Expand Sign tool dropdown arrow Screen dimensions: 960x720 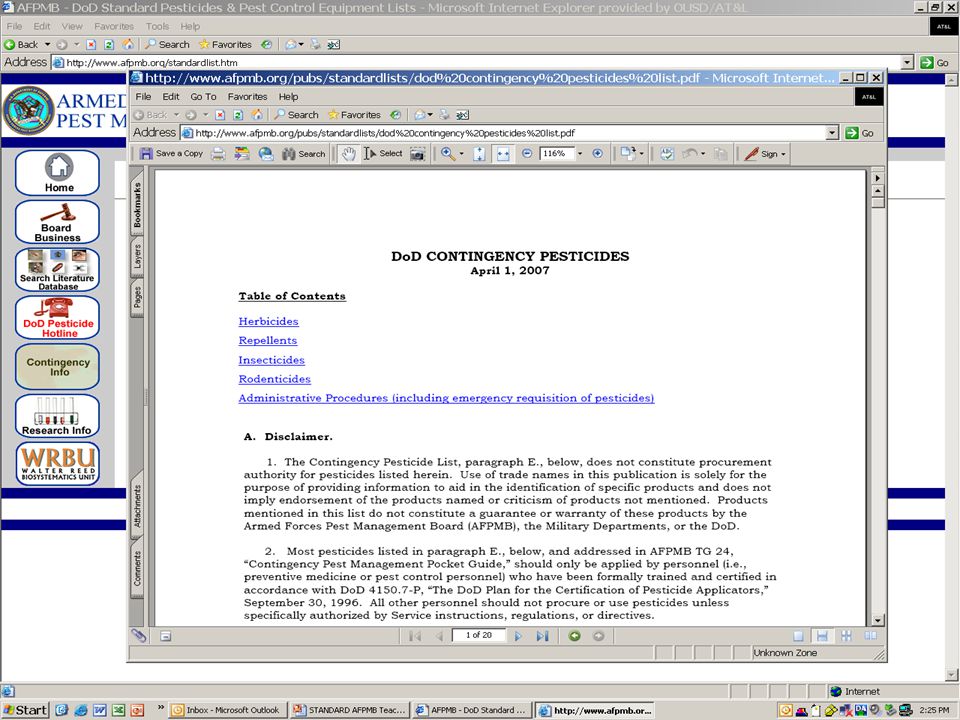pyautogui.click(x=783, y=154)
